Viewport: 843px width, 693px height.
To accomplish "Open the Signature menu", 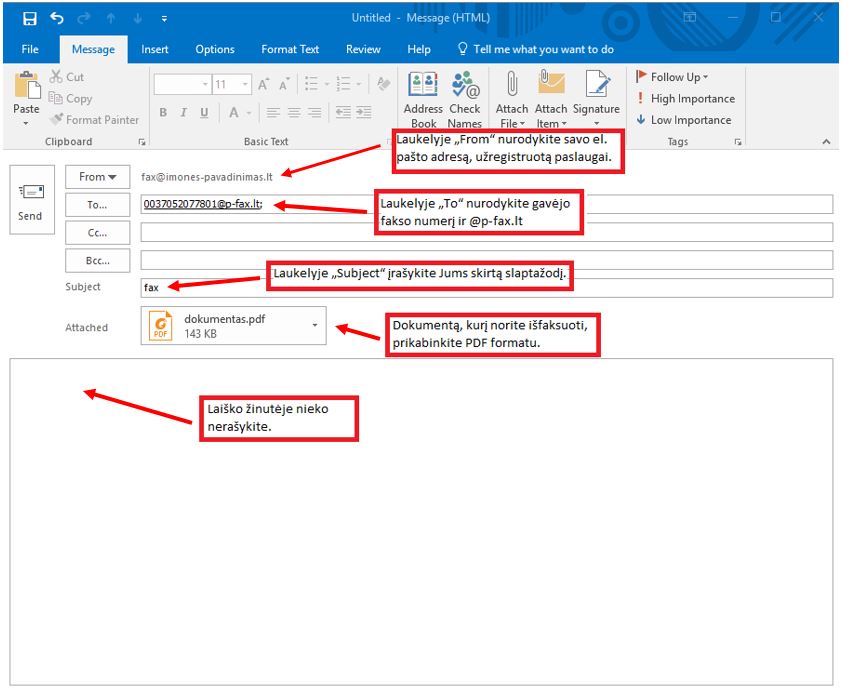I will coord(596,99).
